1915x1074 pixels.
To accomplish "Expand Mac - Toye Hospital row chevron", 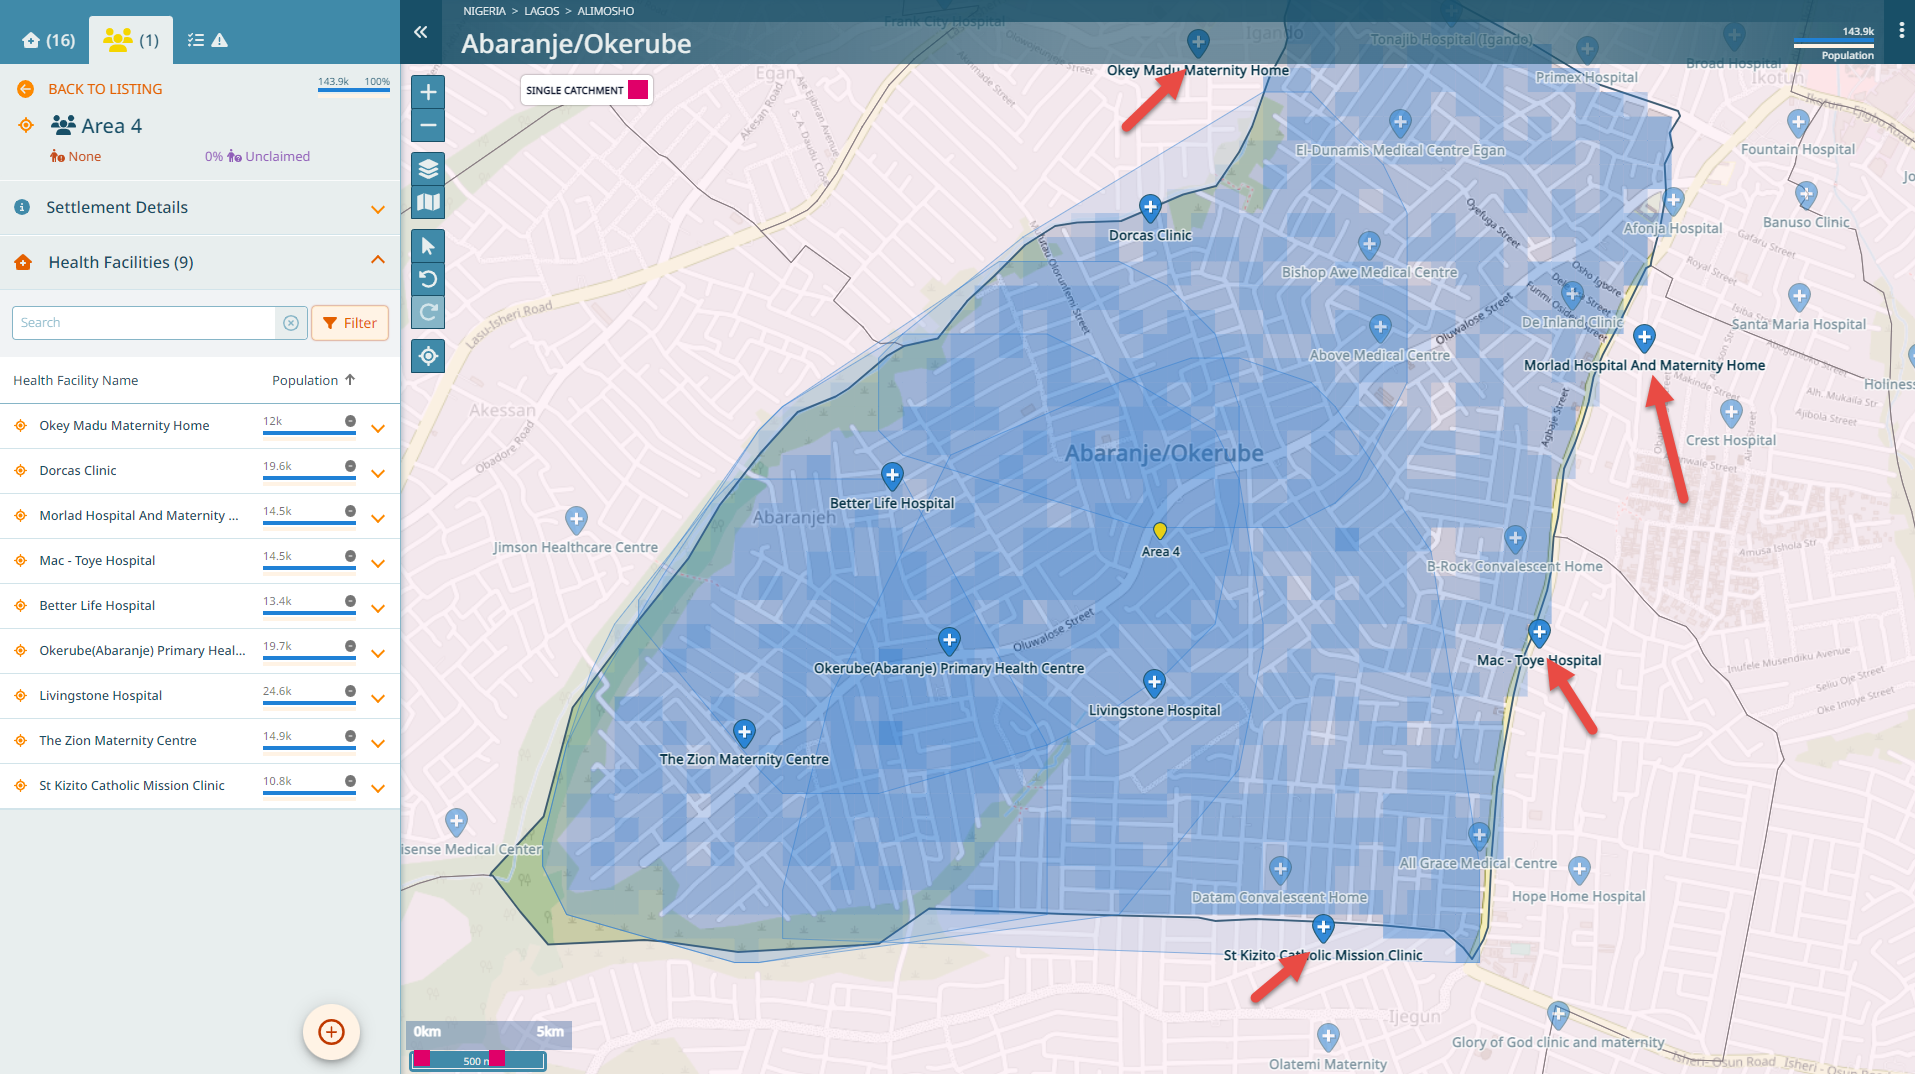I will (x=378, y=564).
